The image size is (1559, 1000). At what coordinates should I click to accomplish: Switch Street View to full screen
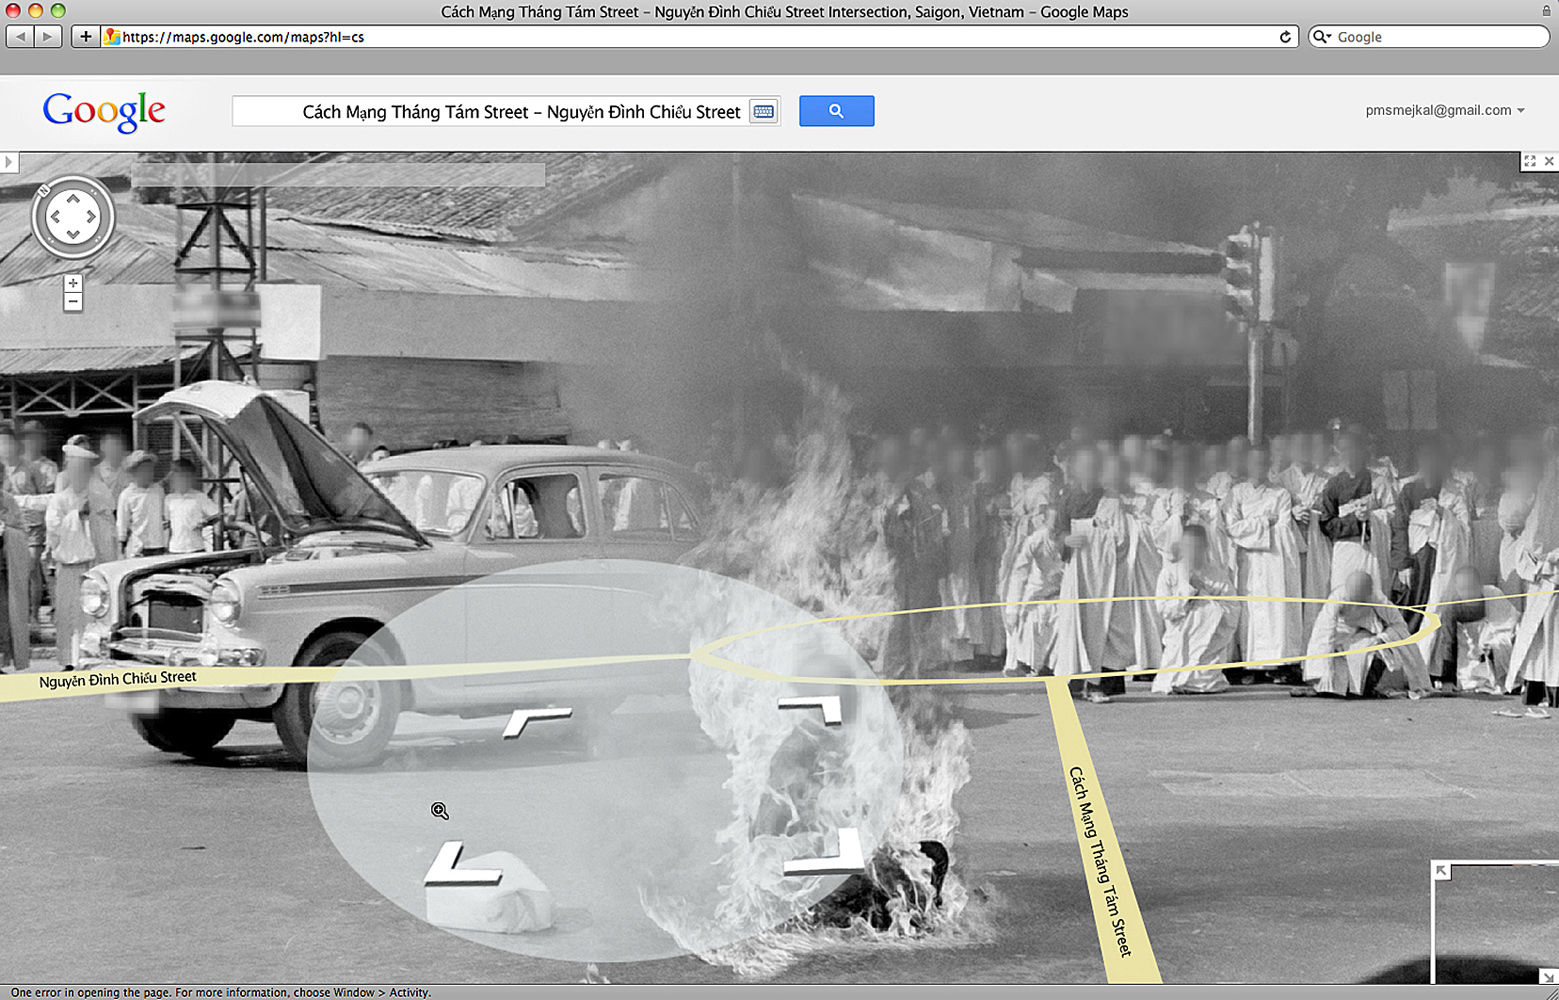(x=1530, y=161)
